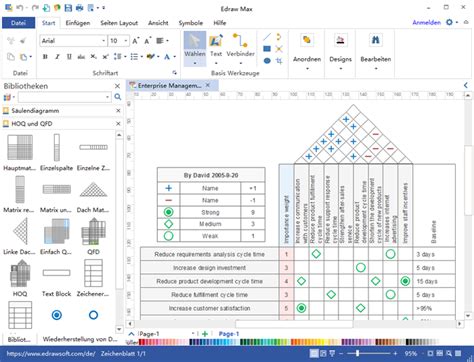Open the edrawsoft.com status bar link
Screen dimensions: 474x362
tap(51, 354)
